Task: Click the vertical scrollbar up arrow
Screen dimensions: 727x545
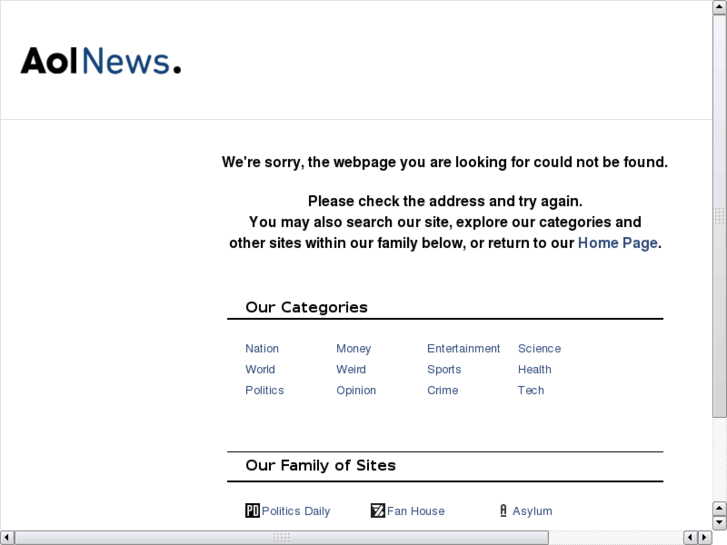Action: click(720, 7)
